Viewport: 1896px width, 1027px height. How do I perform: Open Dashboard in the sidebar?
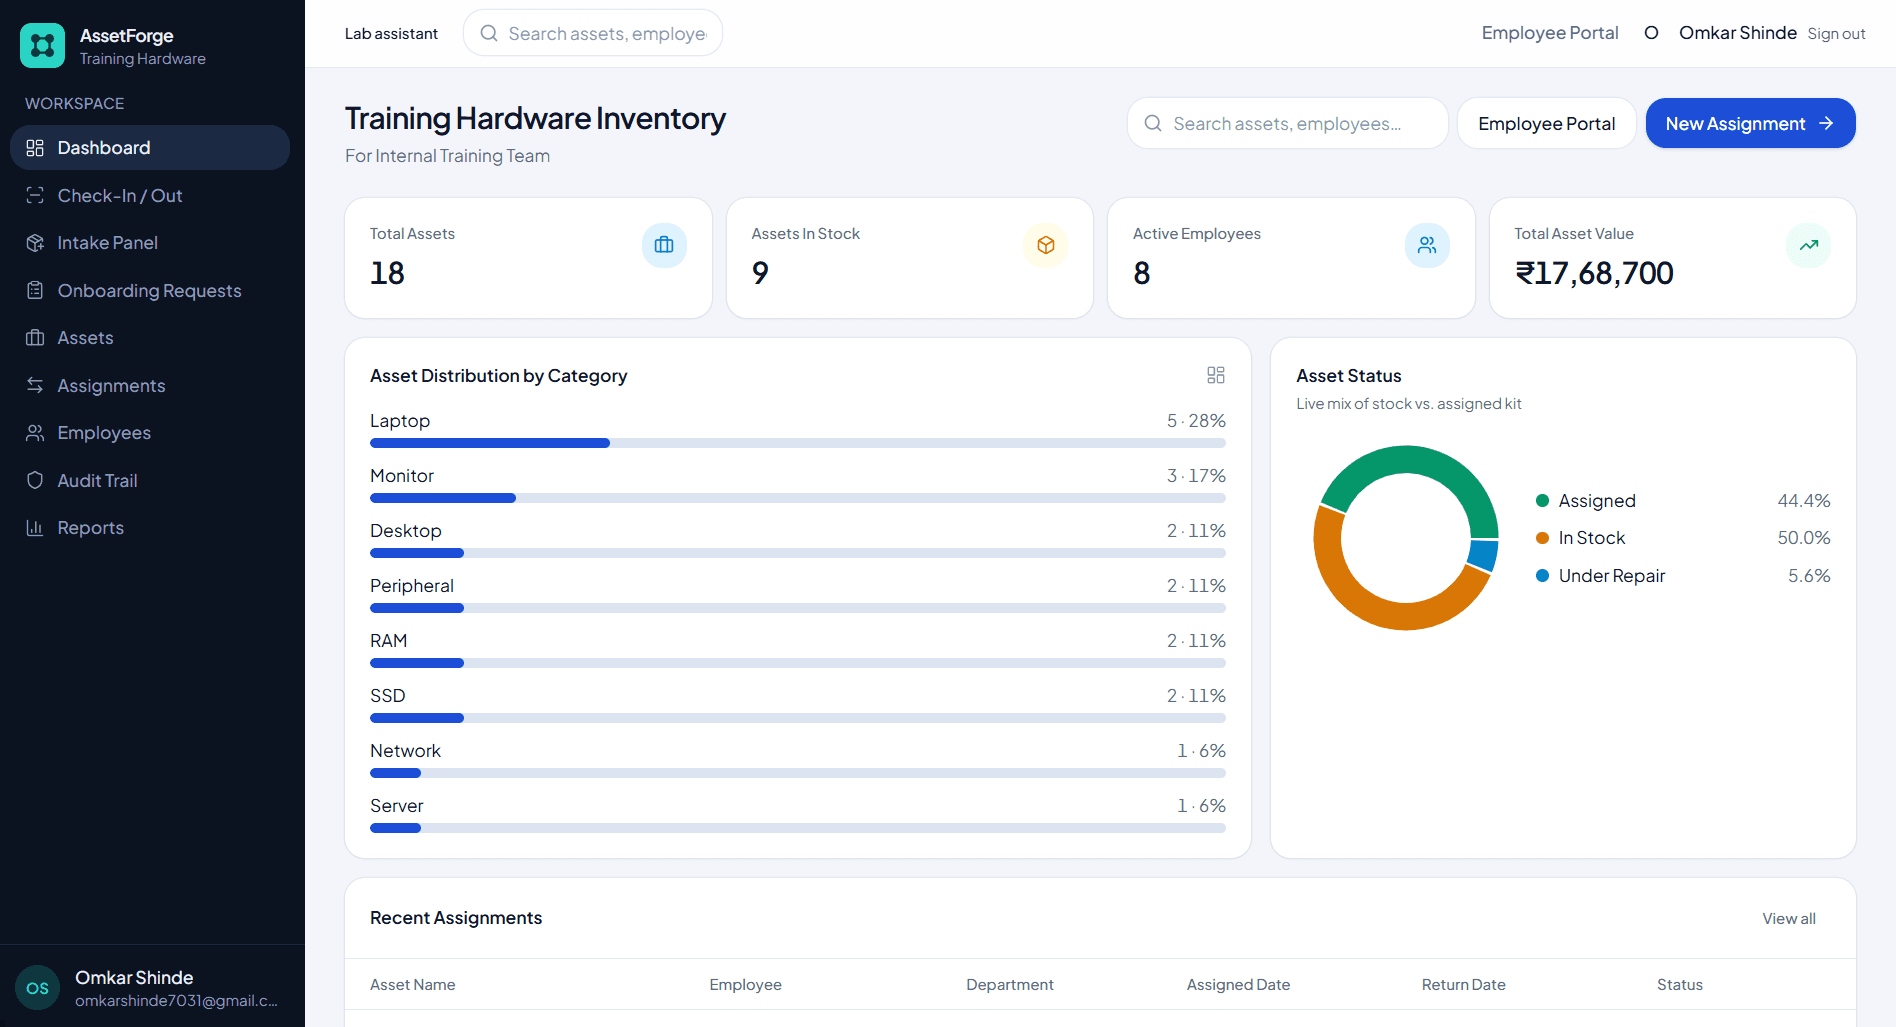pyautogui.click(x=150, y=148)
